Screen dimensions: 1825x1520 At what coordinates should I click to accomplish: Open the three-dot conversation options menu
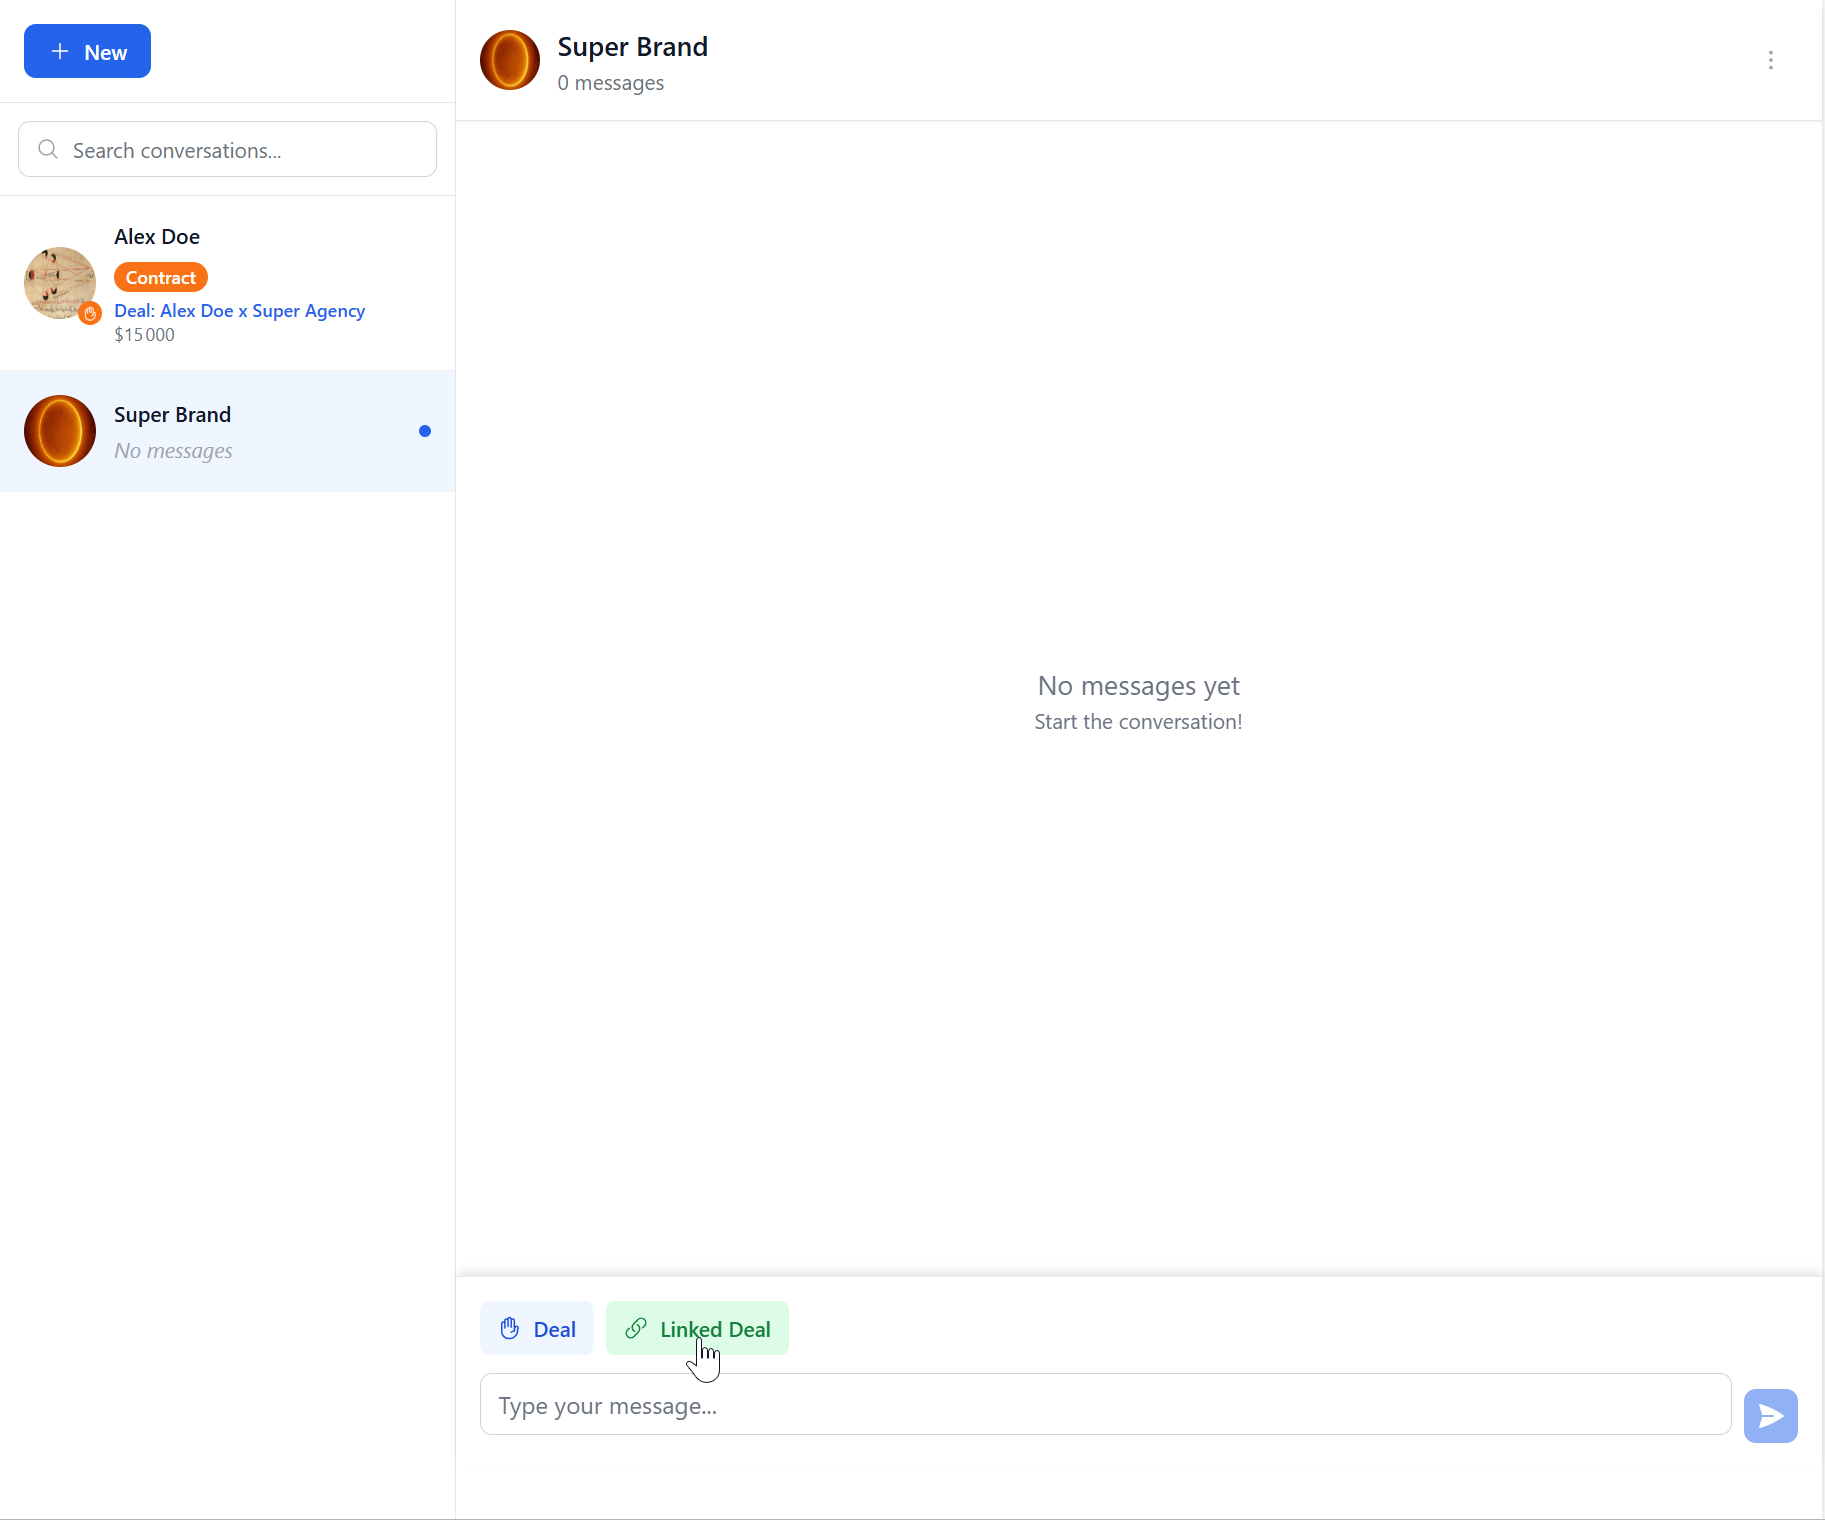[1770, 60]
